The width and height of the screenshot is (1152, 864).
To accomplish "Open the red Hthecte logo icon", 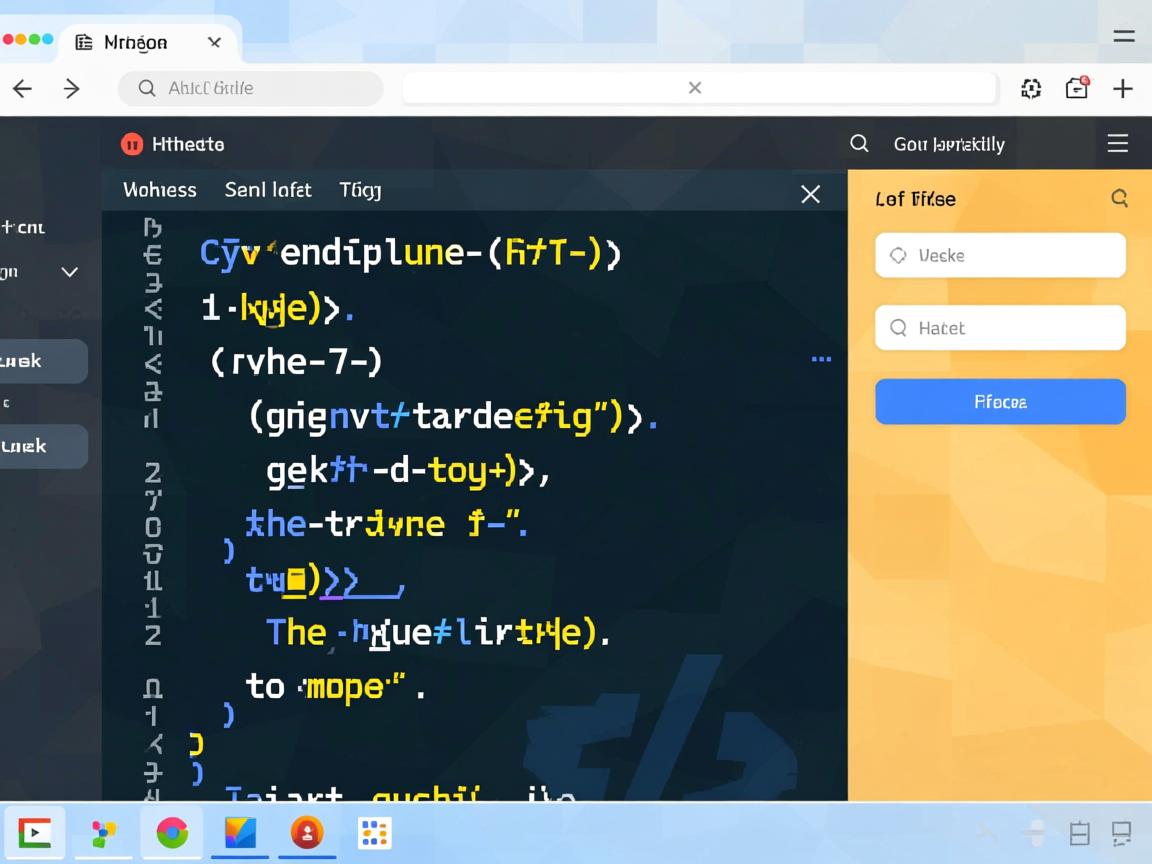I will 132,144.
